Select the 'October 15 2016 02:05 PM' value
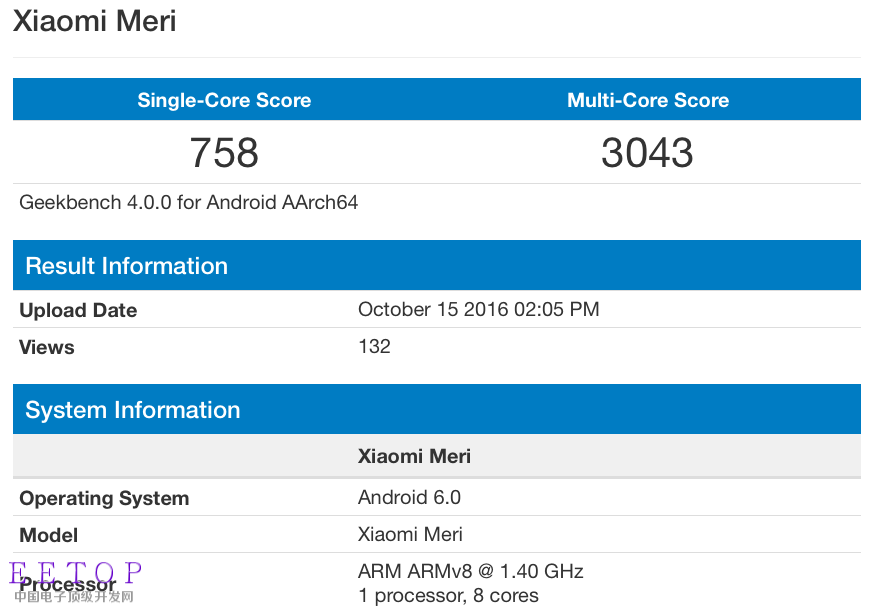 (x=479, y=309)
